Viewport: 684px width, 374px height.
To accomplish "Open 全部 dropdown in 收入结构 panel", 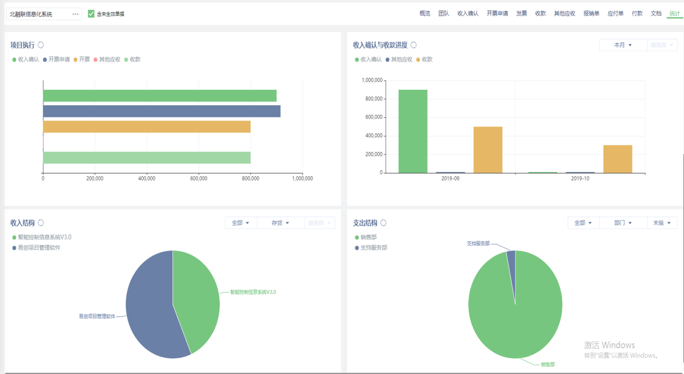I will 241,223.
